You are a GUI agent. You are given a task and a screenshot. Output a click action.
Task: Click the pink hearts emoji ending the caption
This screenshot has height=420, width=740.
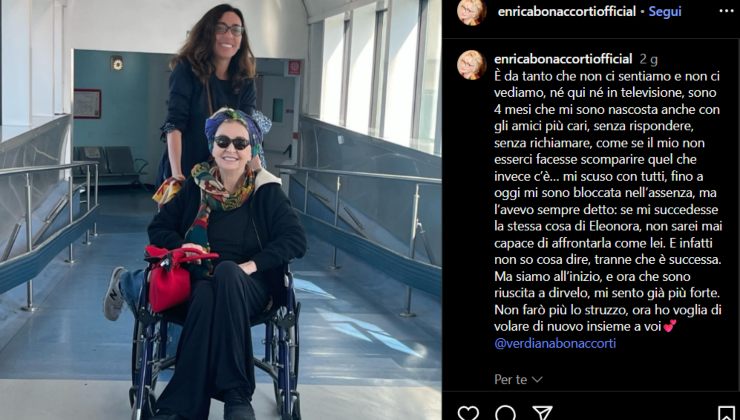coord(669,326)
